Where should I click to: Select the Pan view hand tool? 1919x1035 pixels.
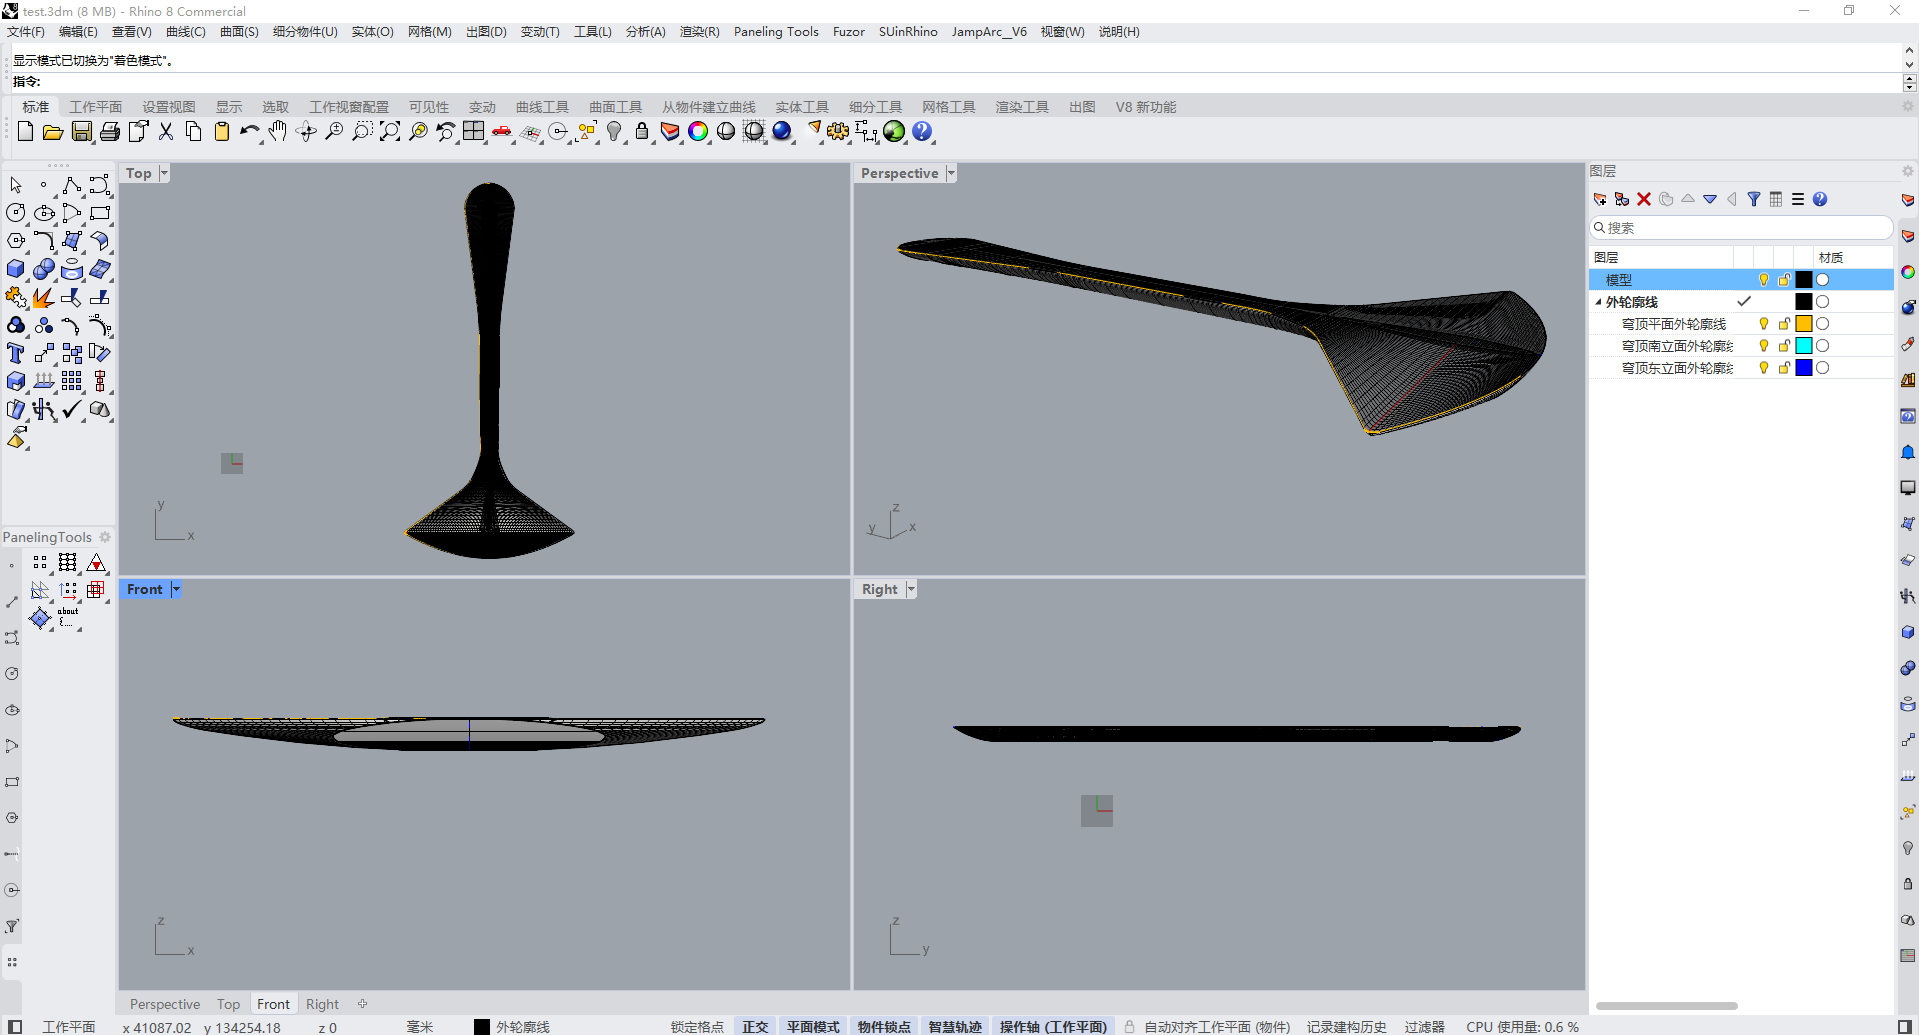[x=278, y=132]
